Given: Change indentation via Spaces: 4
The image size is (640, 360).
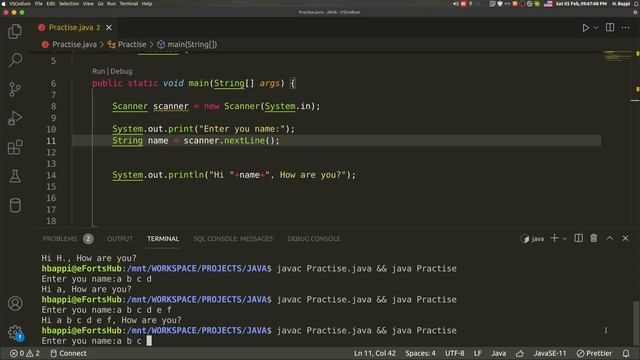Looking at the screenshot, I should pos(420,353).
